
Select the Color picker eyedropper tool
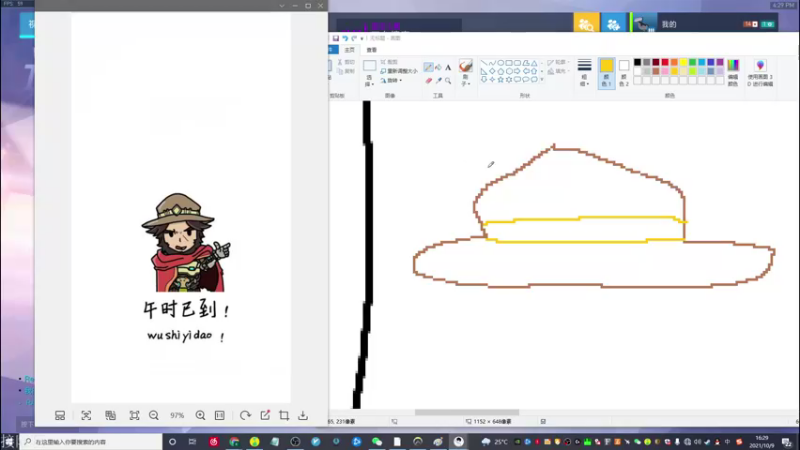[x=438, y=81]
